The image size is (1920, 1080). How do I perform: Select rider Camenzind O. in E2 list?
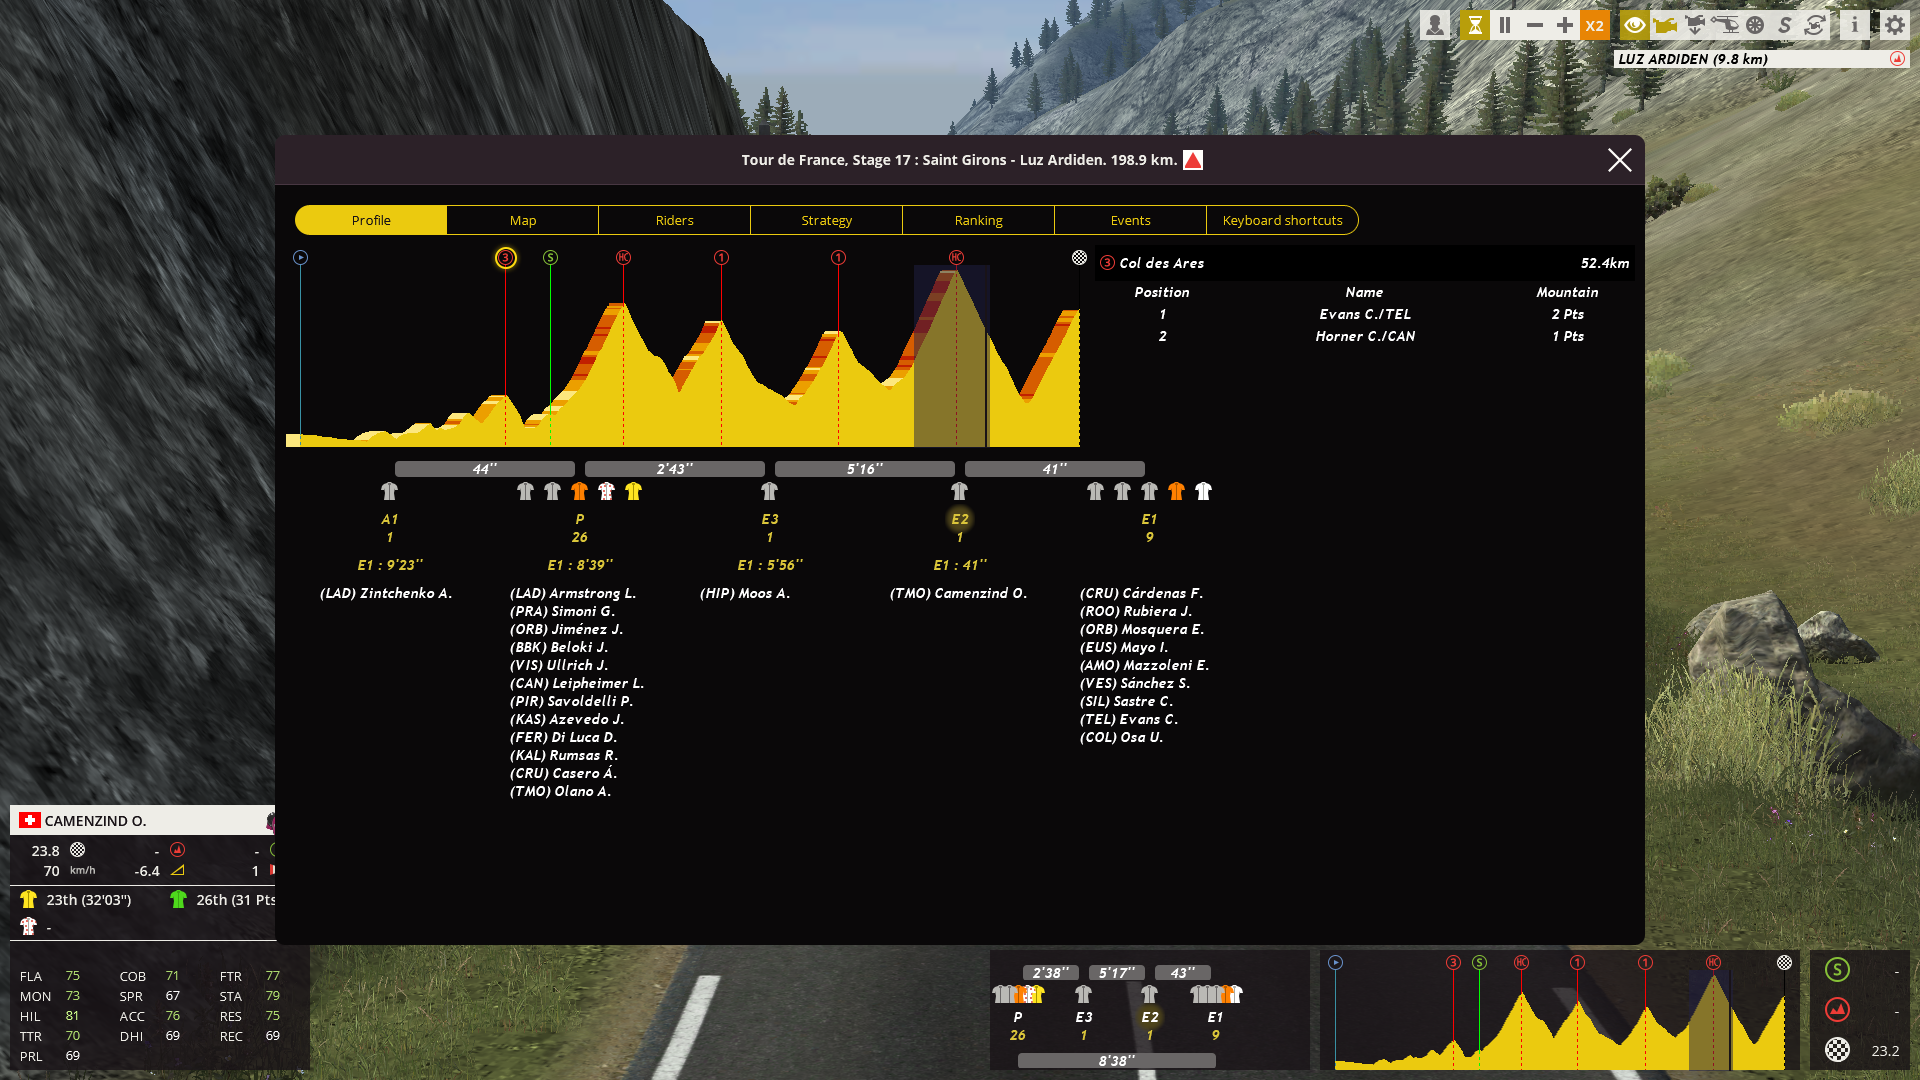(958, 593)
